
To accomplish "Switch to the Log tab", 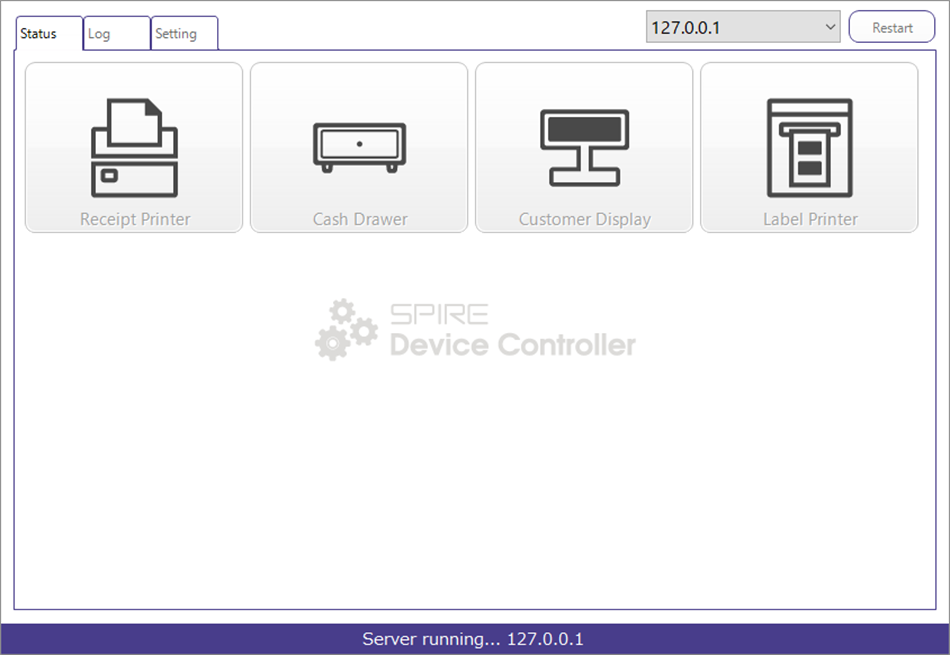I will [116, 33].
